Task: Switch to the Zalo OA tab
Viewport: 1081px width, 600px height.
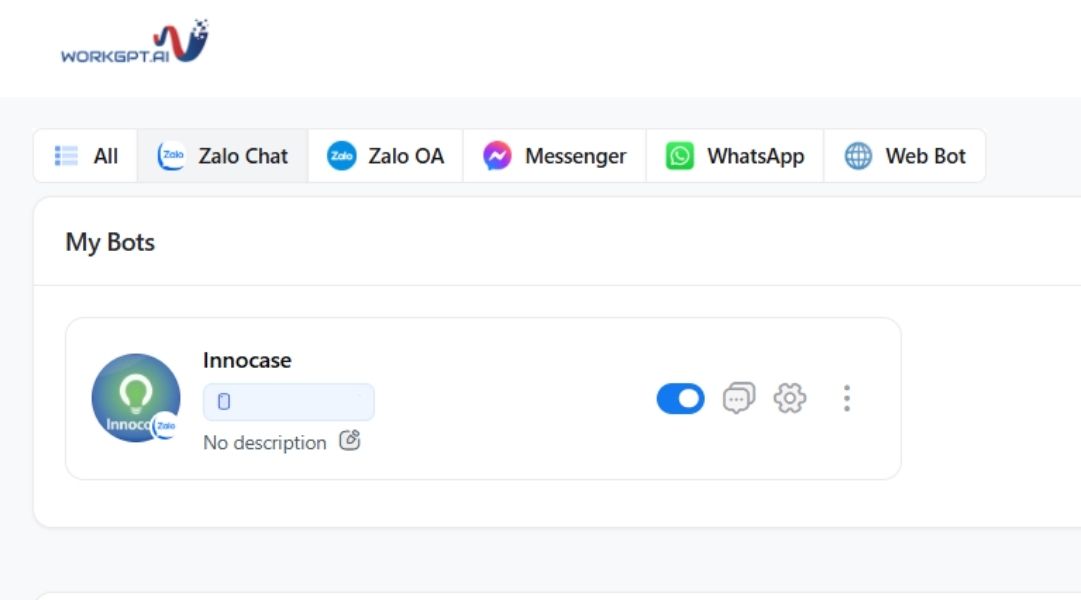Action: [385, 156]
